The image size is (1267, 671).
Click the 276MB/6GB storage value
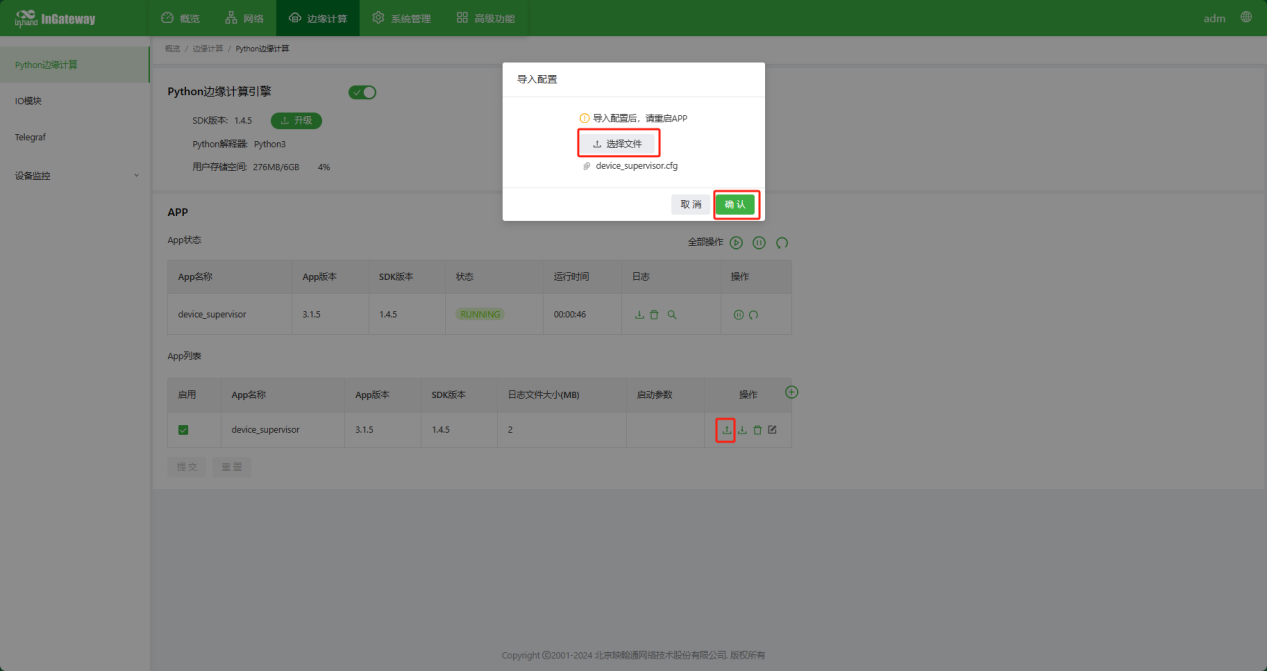[x=276, y=167]
